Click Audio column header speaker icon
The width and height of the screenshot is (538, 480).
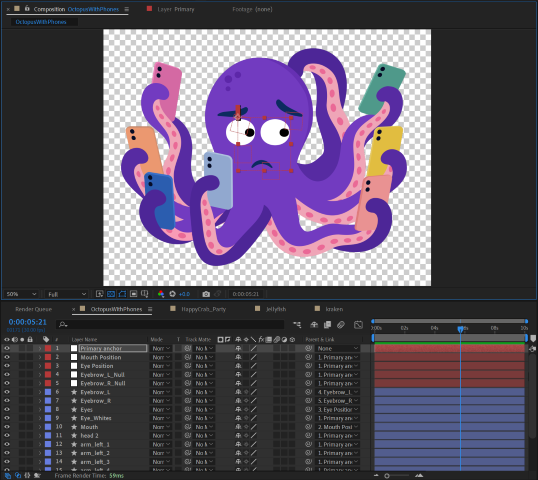click(x=14, y=339)
